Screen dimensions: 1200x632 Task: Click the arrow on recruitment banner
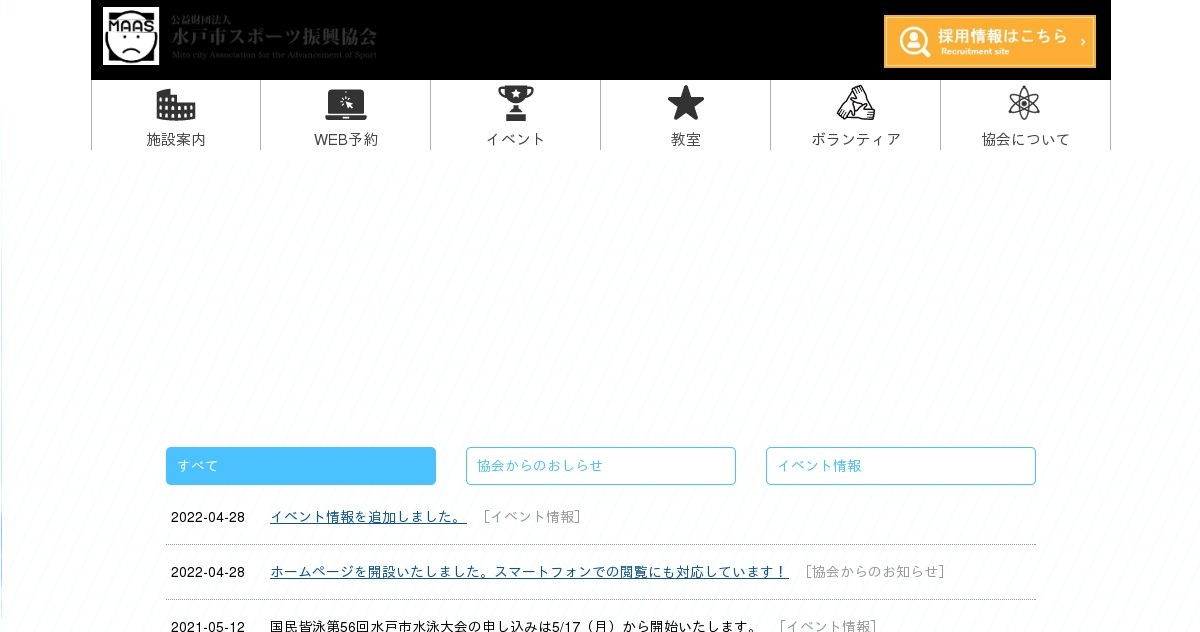pos(1082,42)
